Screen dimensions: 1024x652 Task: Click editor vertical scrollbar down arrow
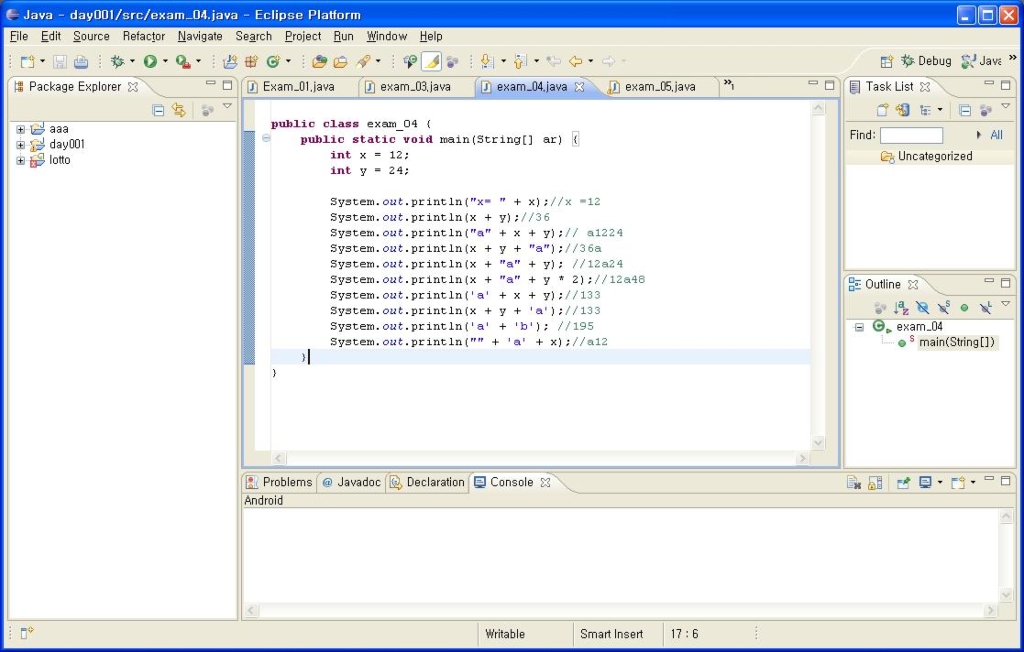click(x=818, y=443)
